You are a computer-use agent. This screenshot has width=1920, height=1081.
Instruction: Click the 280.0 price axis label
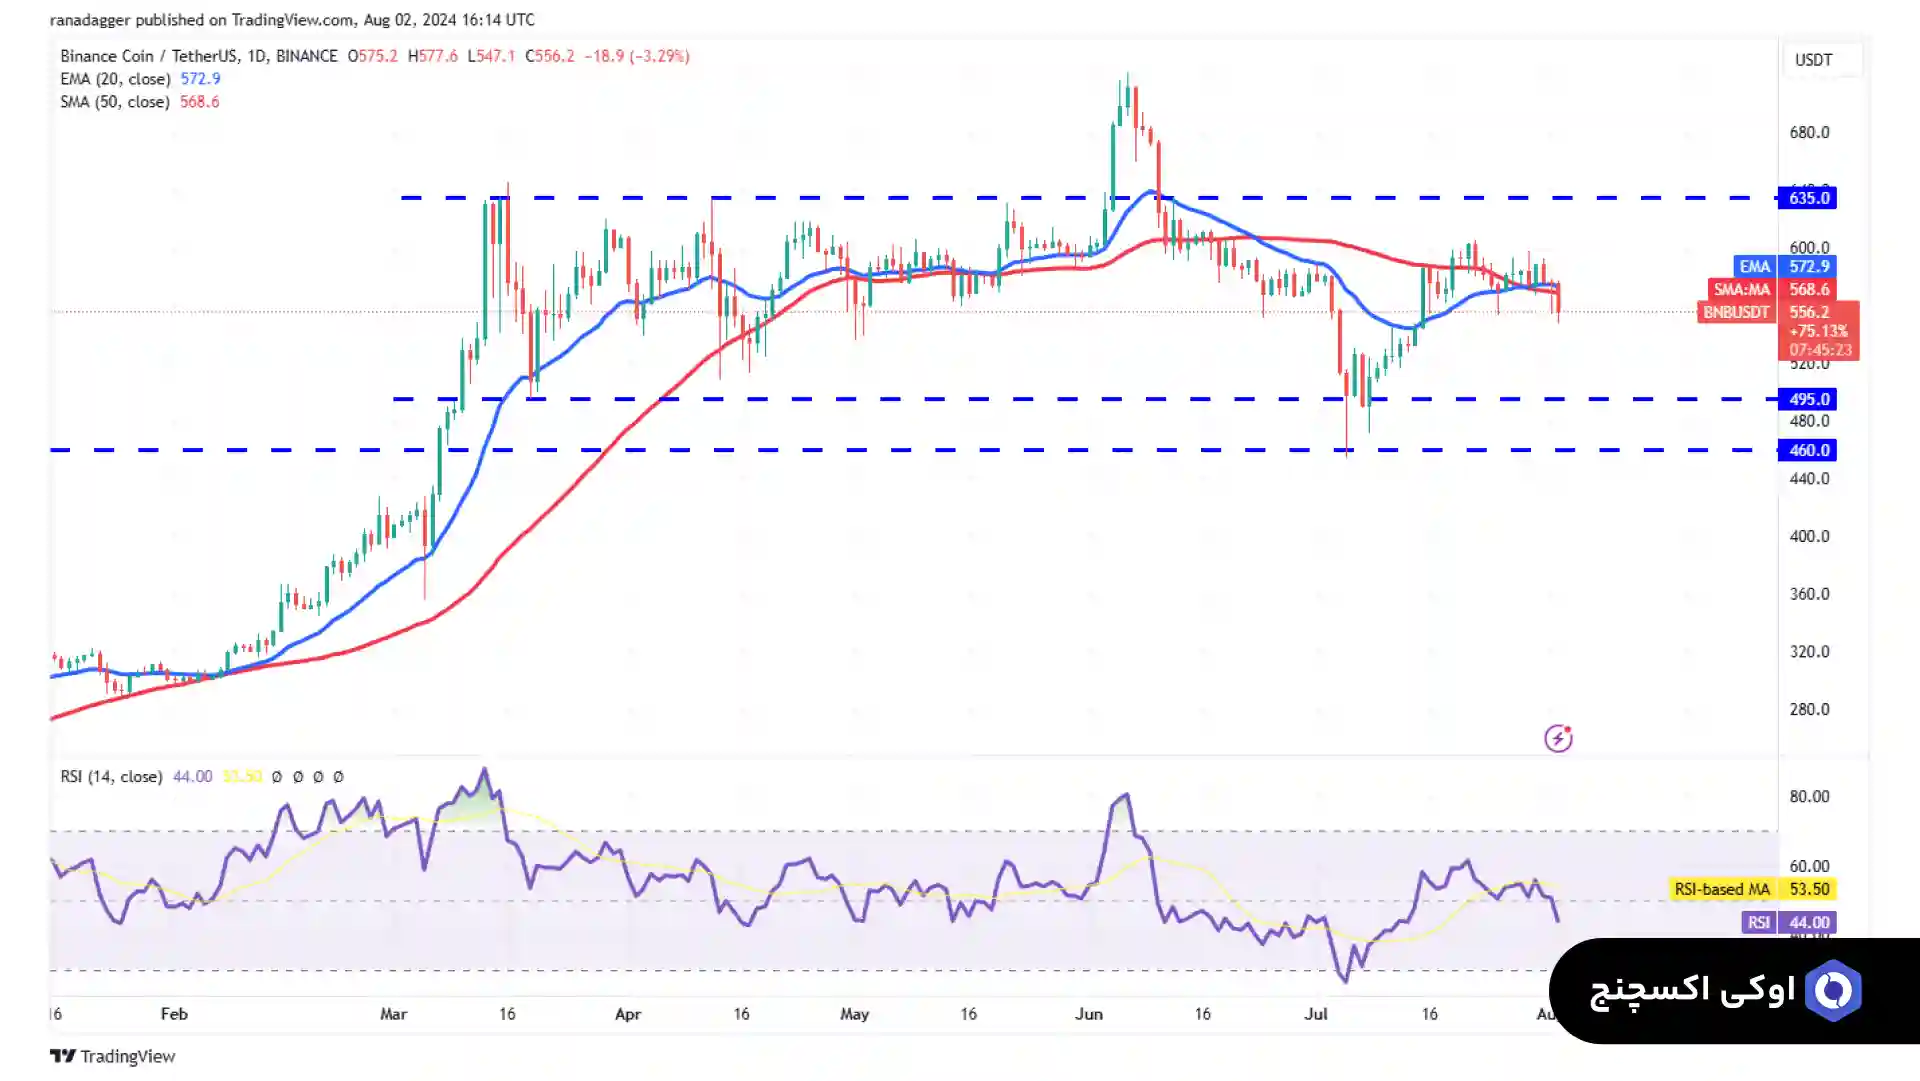click(1809, 710)
